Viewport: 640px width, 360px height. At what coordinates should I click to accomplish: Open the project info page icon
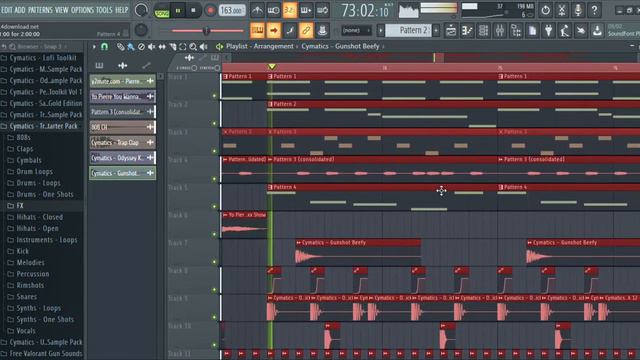tap(532, 31)
